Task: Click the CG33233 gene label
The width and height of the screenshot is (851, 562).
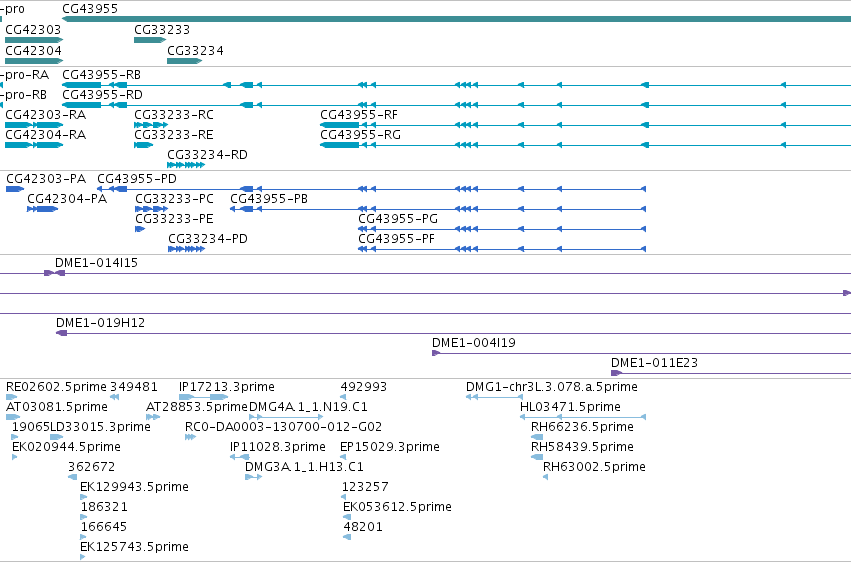Action: click(162, 29)
